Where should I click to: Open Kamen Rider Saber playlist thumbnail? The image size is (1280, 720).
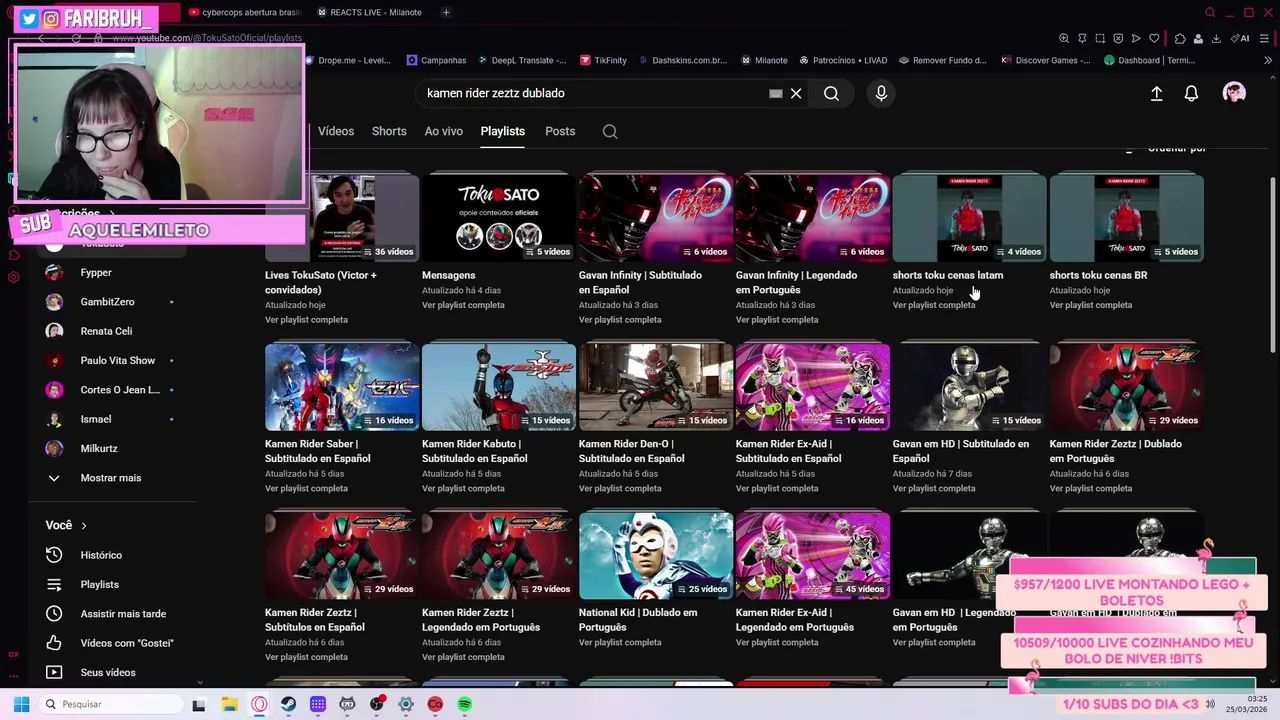coord(341,386)
